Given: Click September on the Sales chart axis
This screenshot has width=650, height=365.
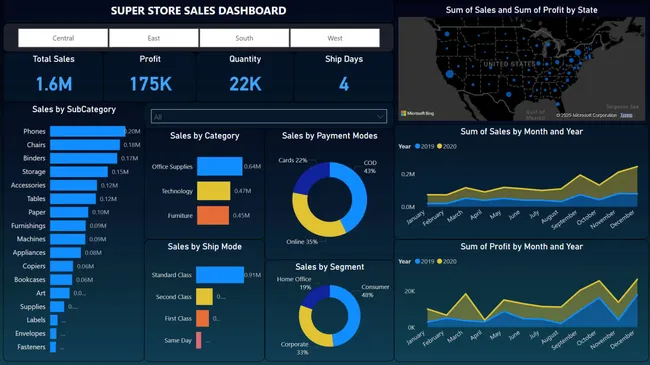Looking at the screenshot, I should click(565, 219).
